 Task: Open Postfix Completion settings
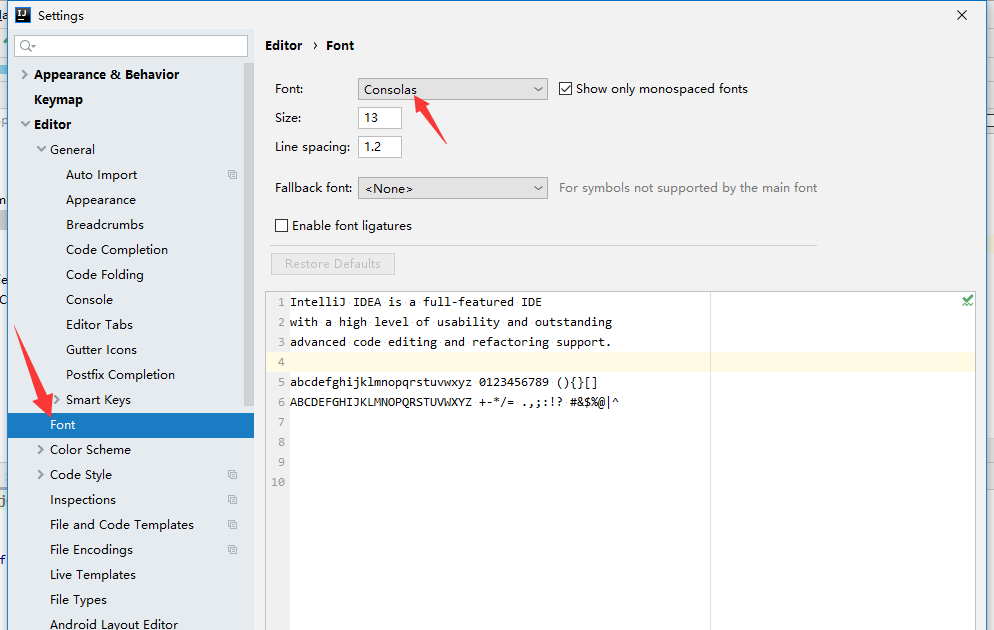(120, 375)
